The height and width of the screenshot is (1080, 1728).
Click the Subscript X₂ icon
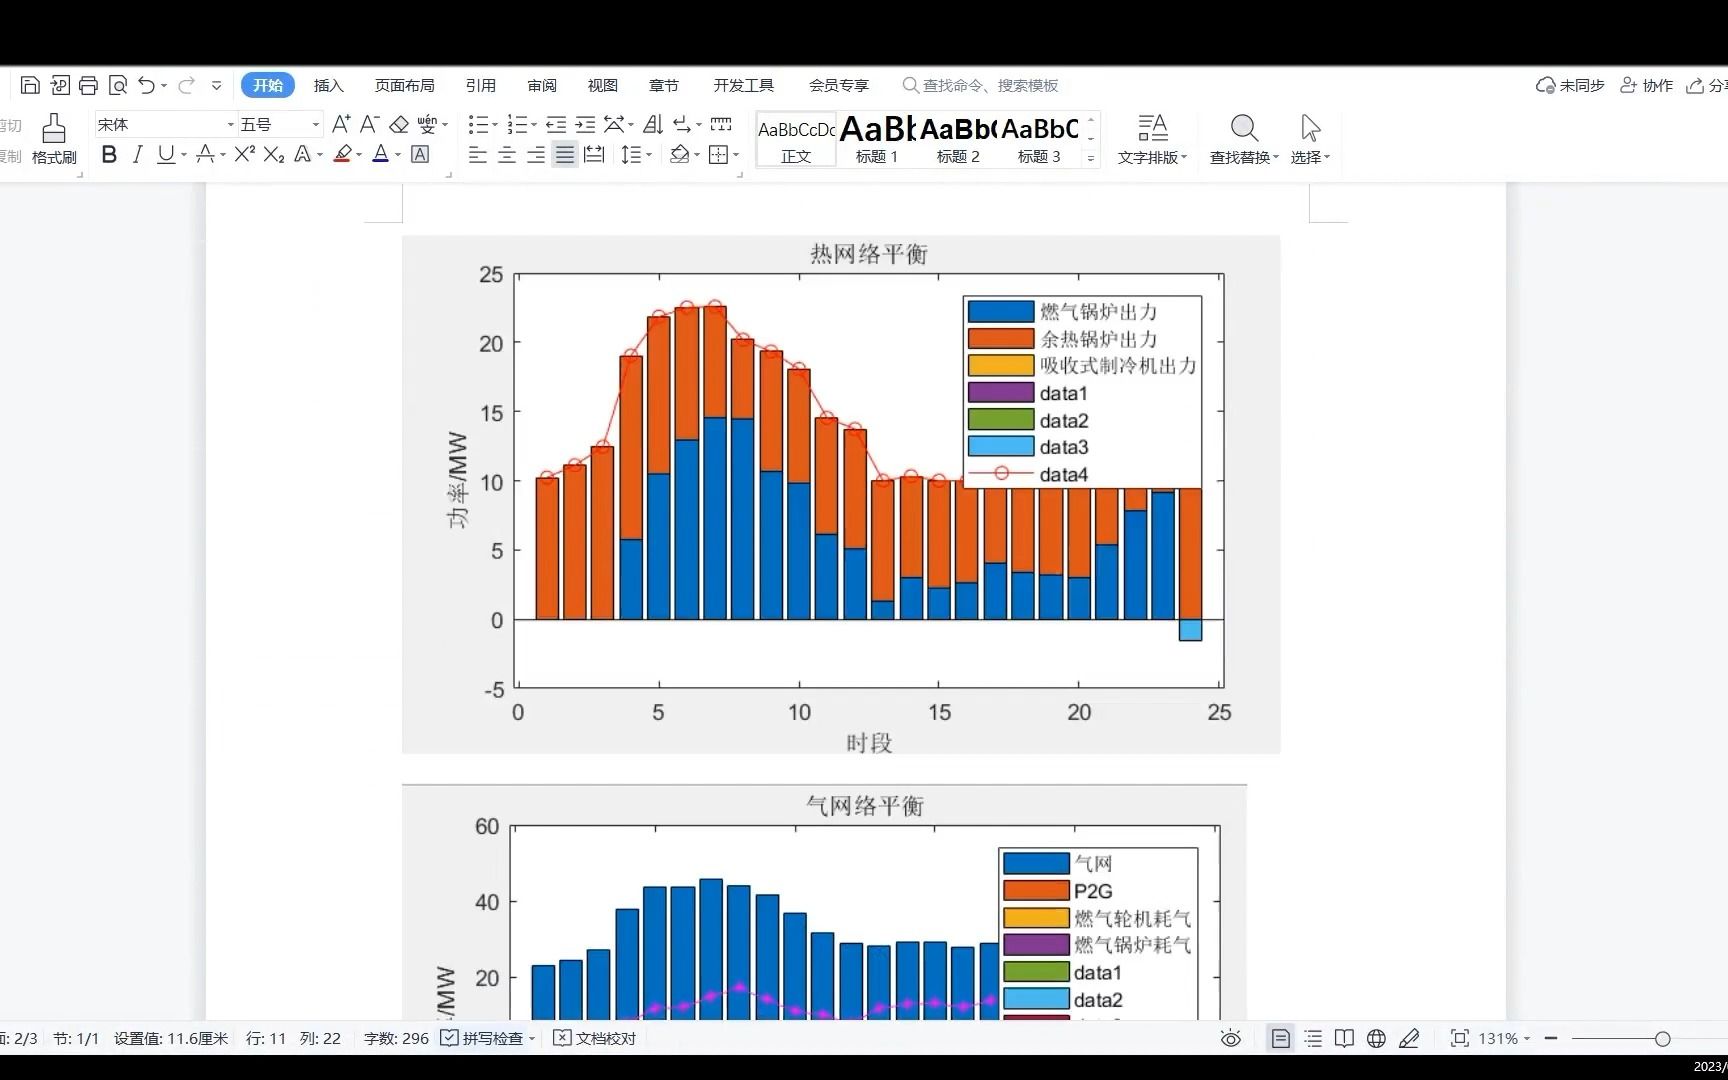pos(274,154)
